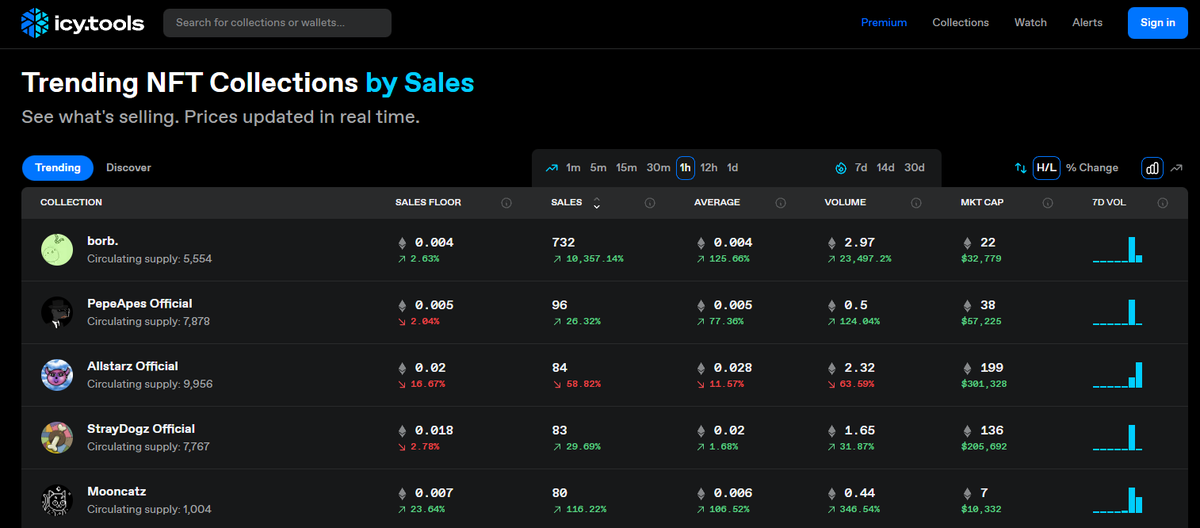Open the Mooncatz collection link
The width and height of the screenshot is (1200, 528).
117,492
